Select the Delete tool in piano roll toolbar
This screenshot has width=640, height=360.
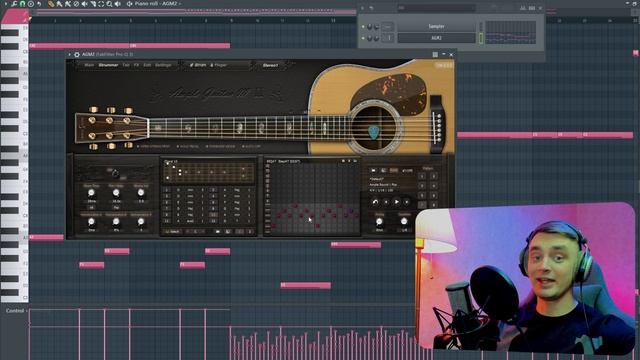76,4
